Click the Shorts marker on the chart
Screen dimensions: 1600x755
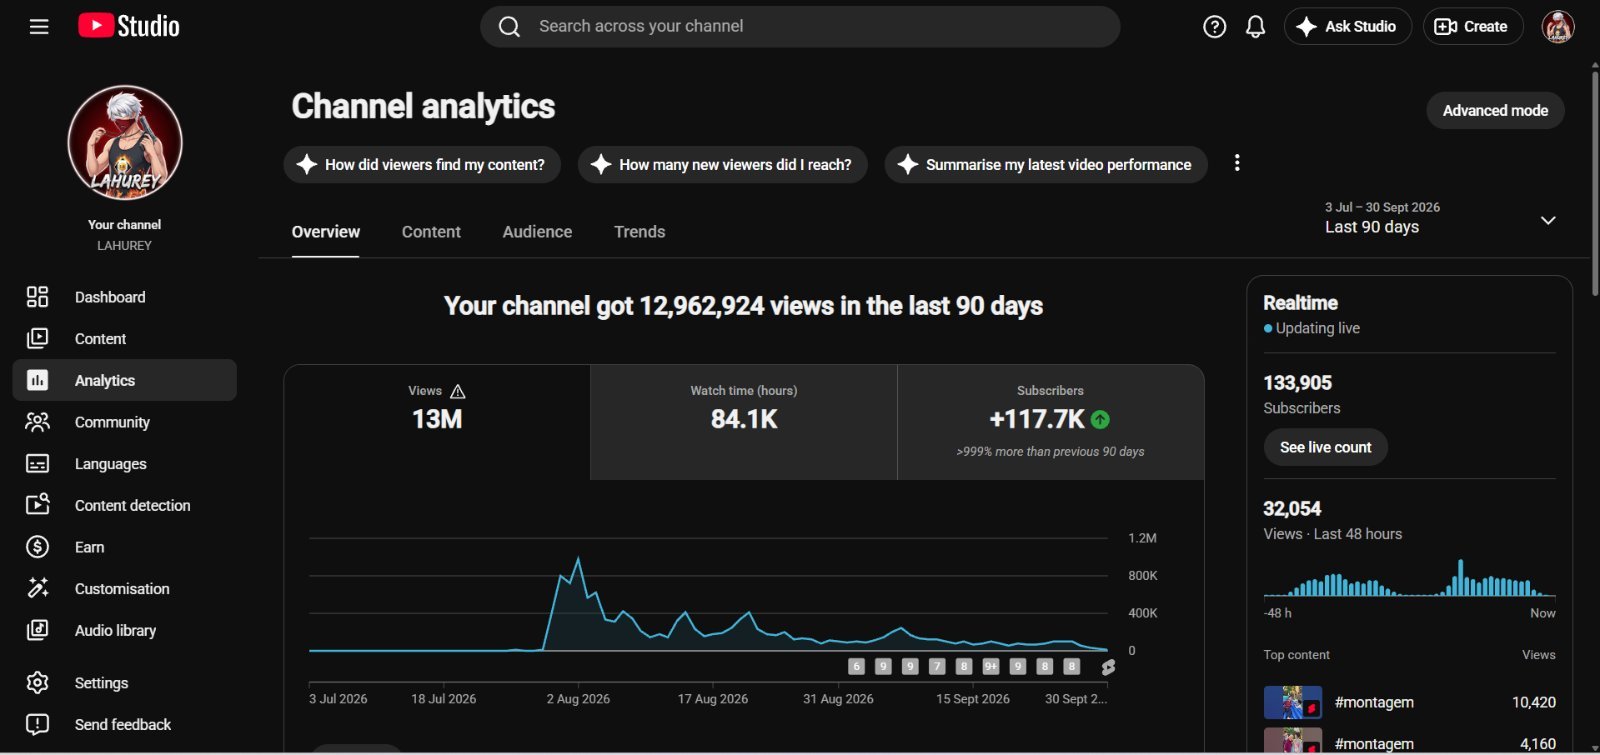pos(1108,667)
